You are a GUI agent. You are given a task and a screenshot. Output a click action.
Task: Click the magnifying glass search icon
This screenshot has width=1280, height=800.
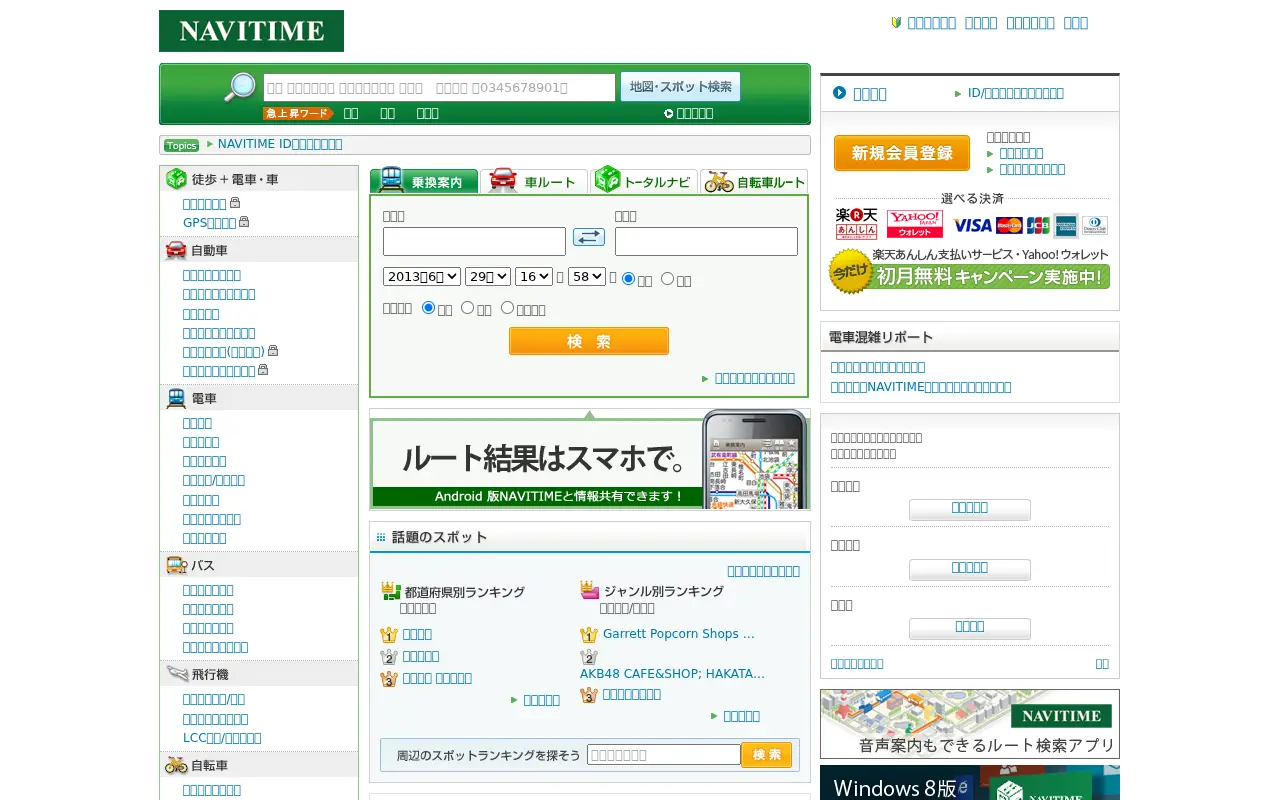(x=240, y=87)
